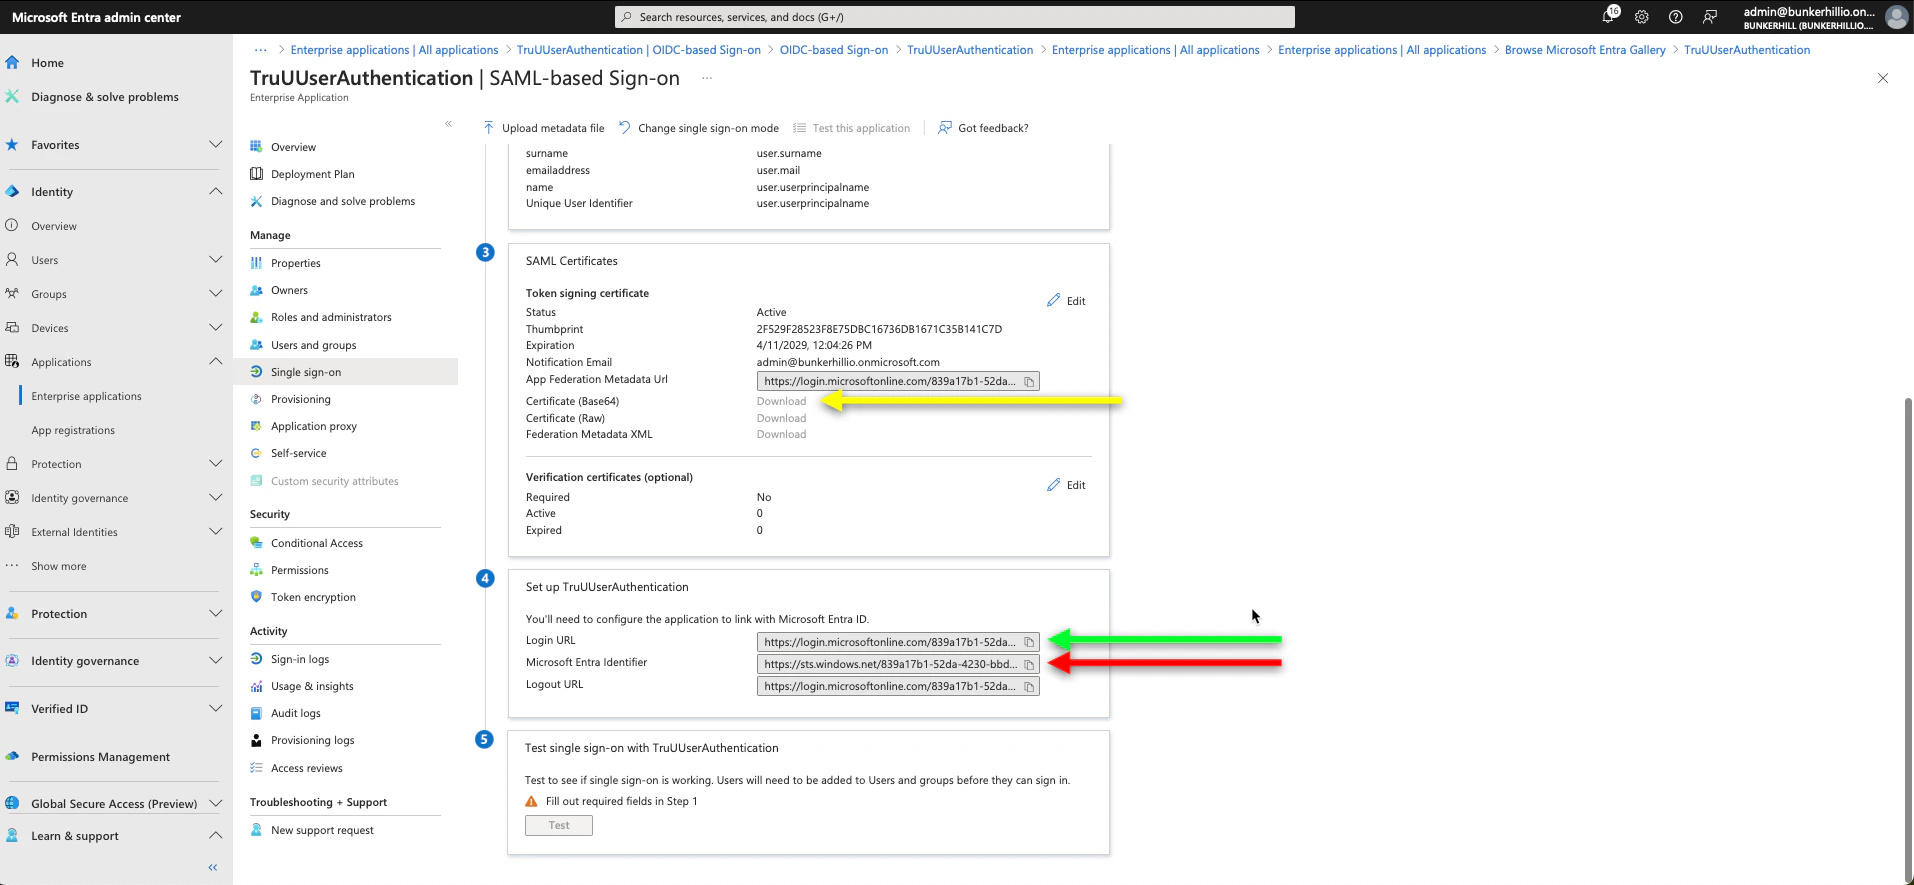Expand the Groups section
This screenshot has width=1914, height=885.
pyautogui.click(x=215, y=294)
